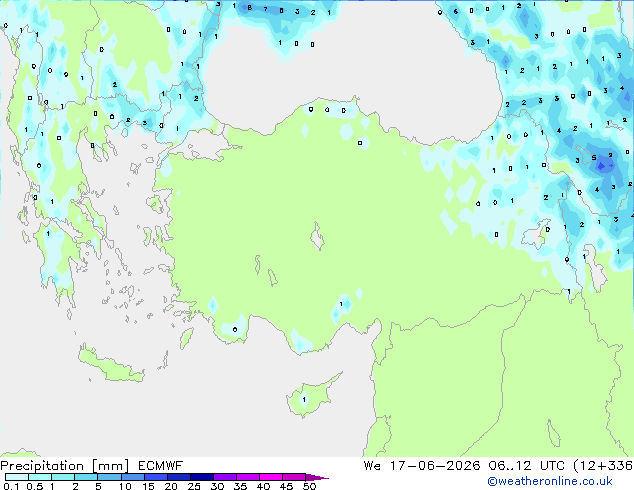Click the '(12+336' forecast offset text

603,466
